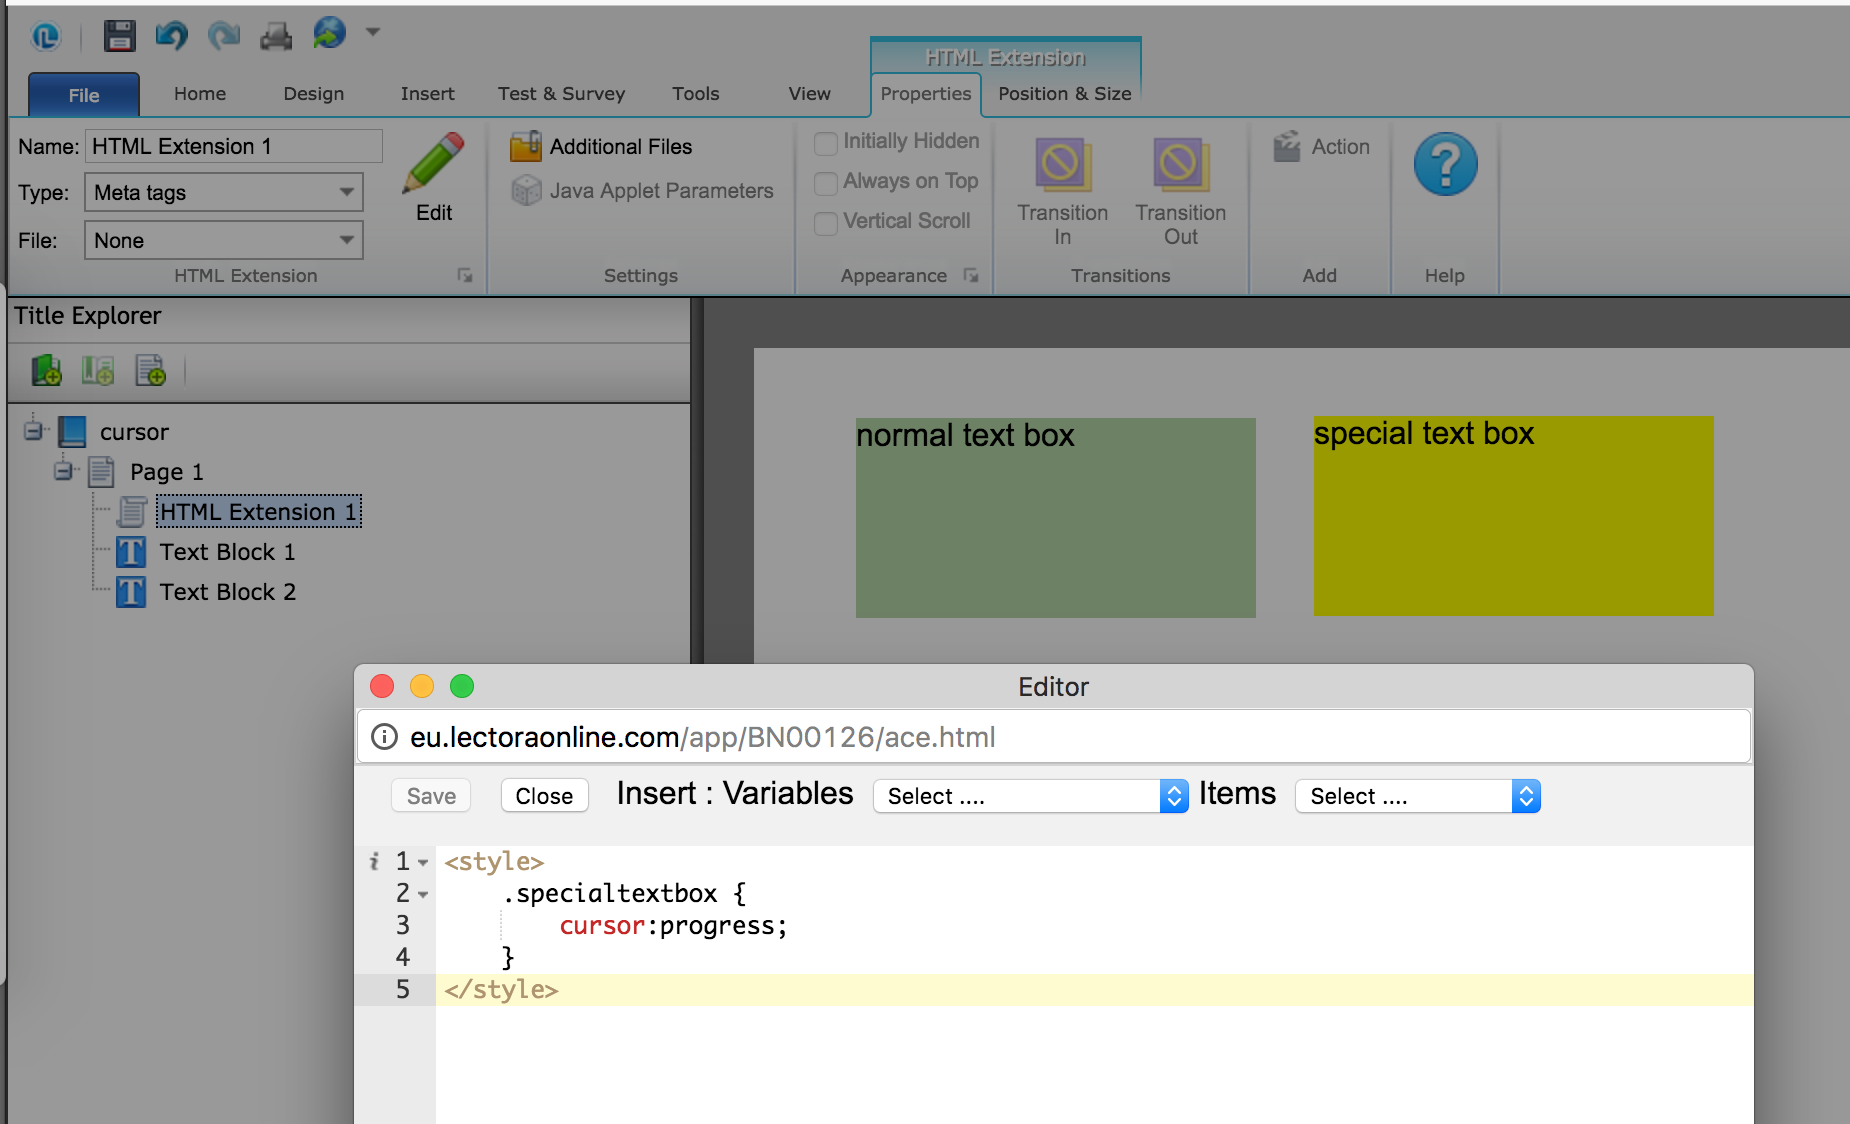Click the Lectora logo icon
1850x1124 pixels.
tap(46, 36)
